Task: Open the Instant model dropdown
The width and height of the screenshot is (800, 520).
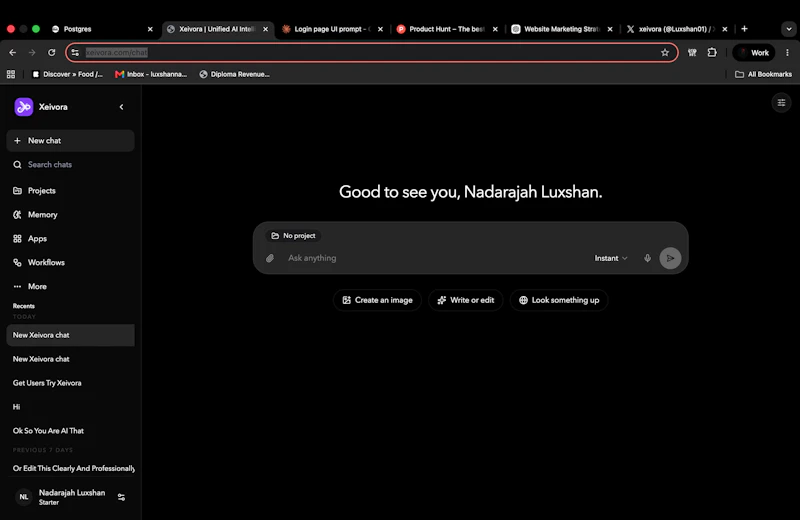Action: [x=611, y=258]
